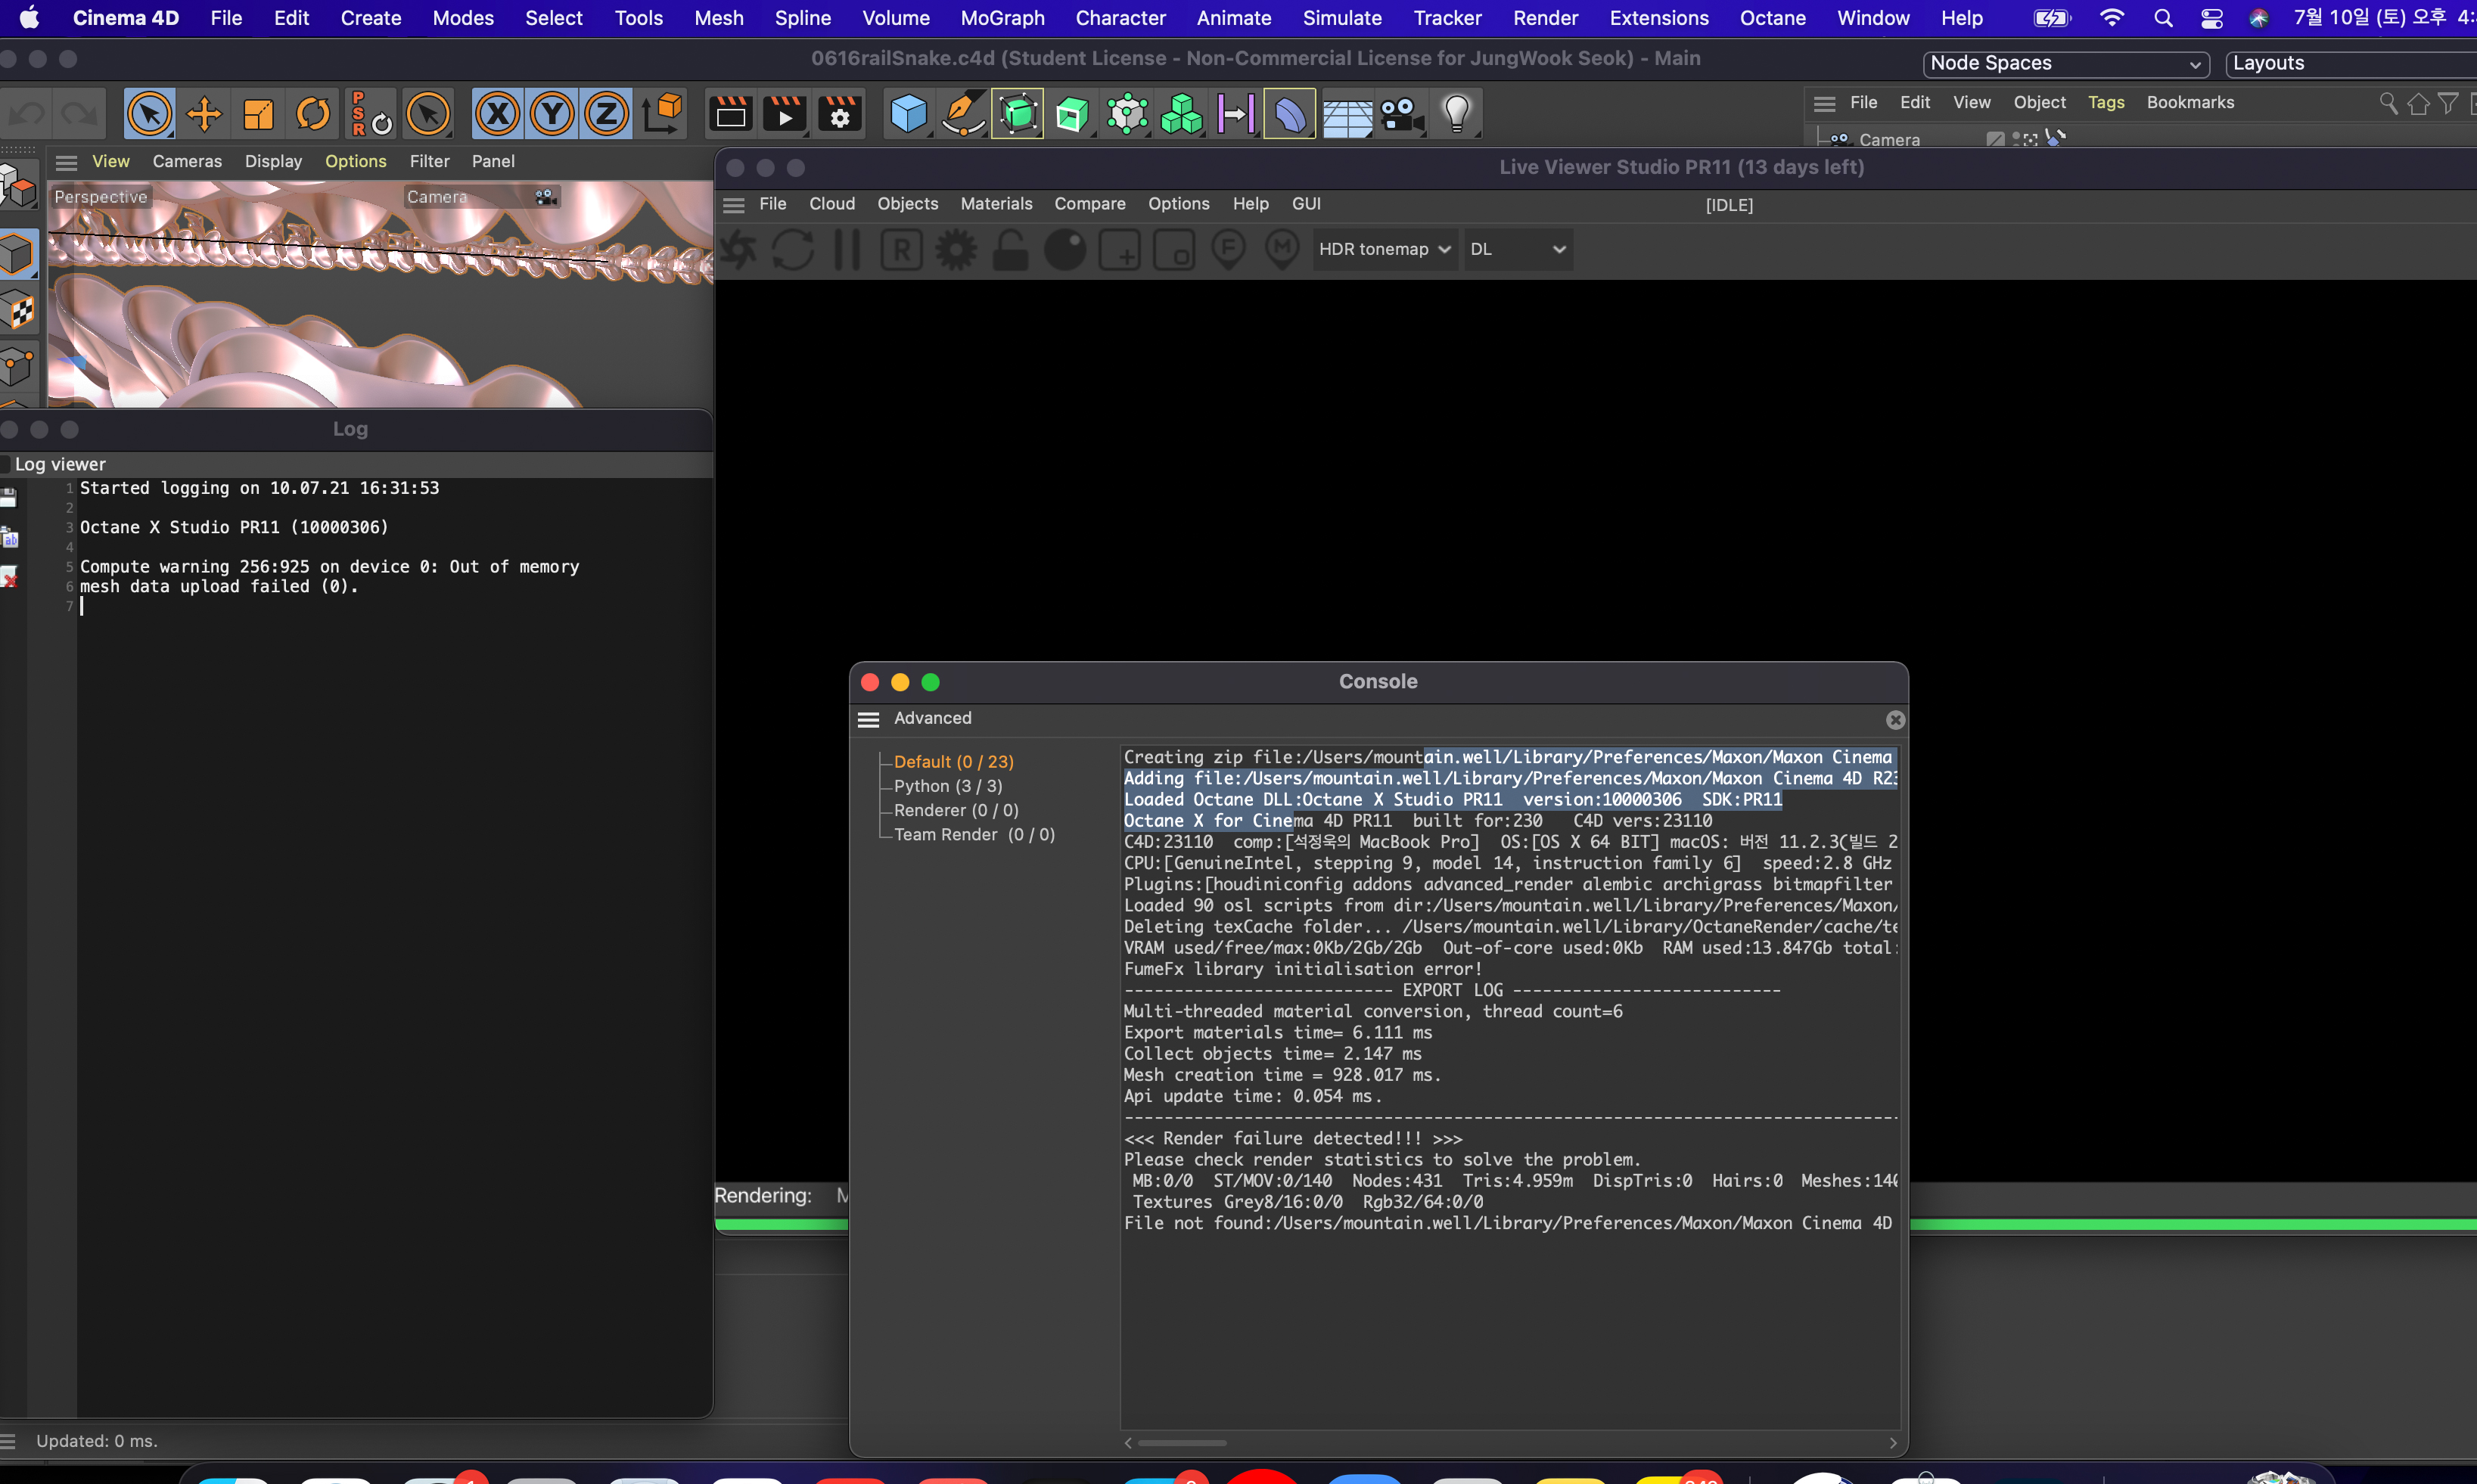Toggle the Live Viewer clay mode sphere
The height and width of the screenshot is (1484, 2477).
coord(1065,250)
